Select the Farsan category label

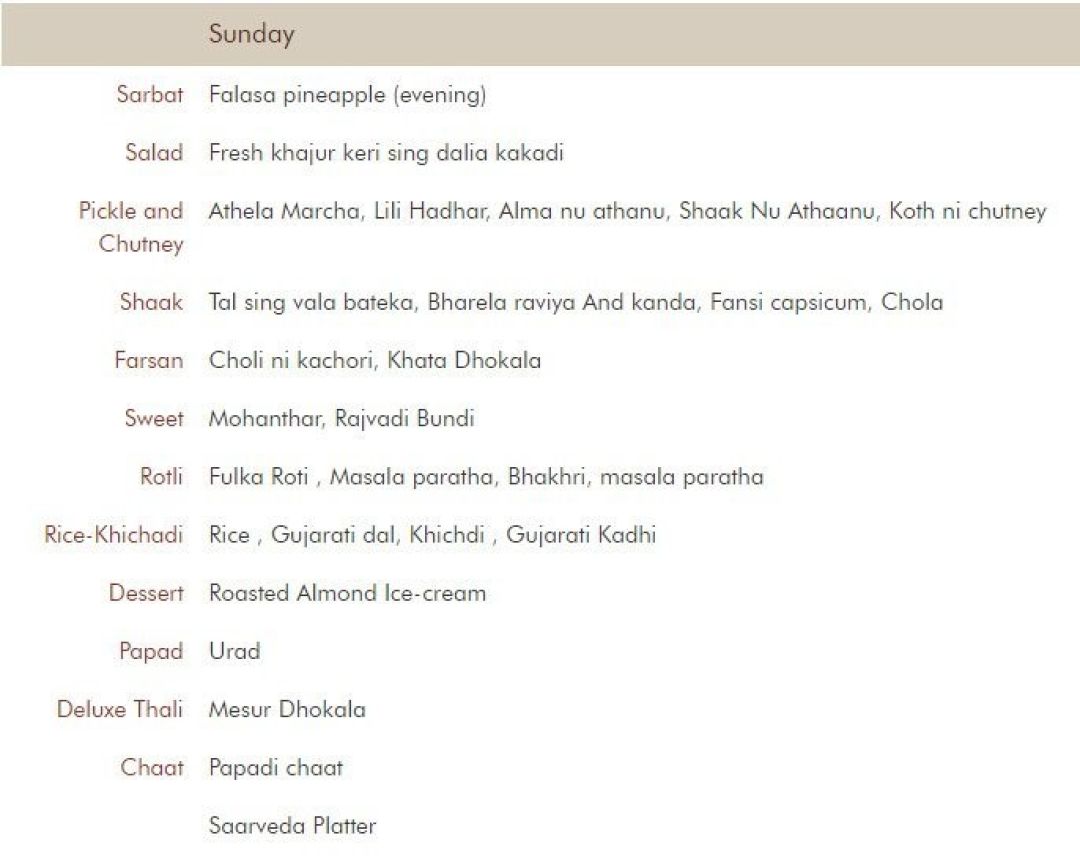pos(148,360)
